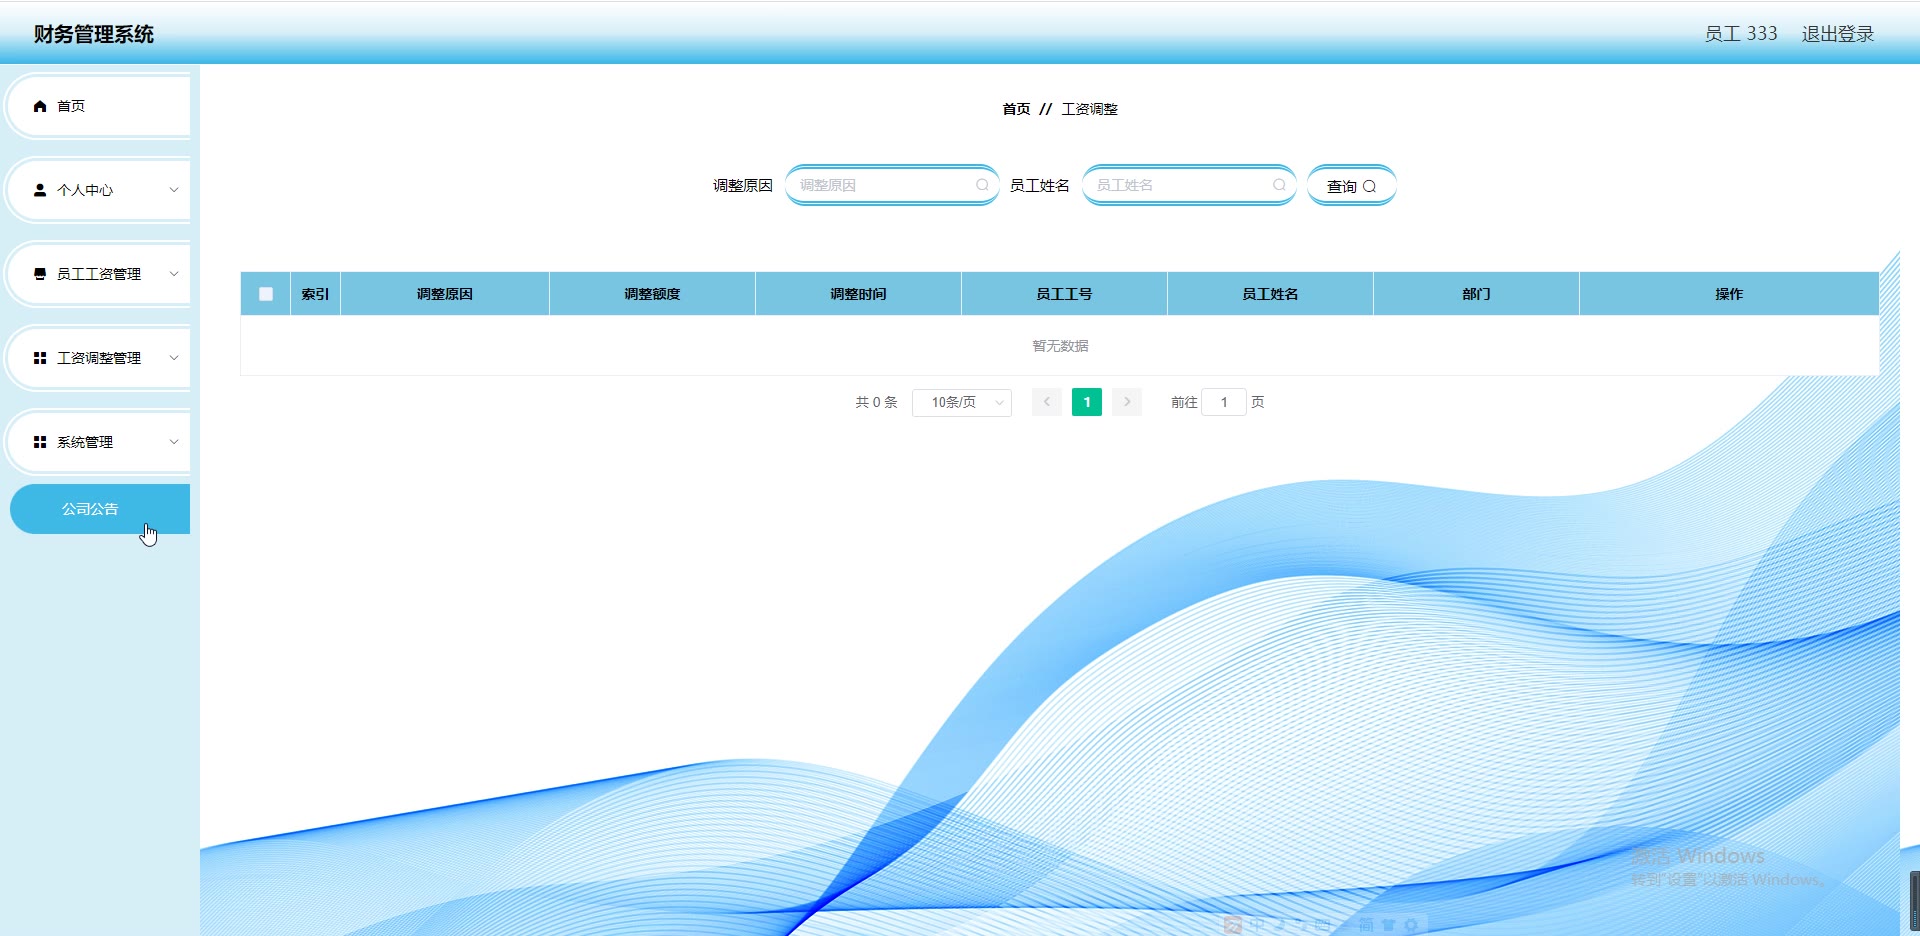
Task: Click the 部门 column header
Action: click(1476, 294)
